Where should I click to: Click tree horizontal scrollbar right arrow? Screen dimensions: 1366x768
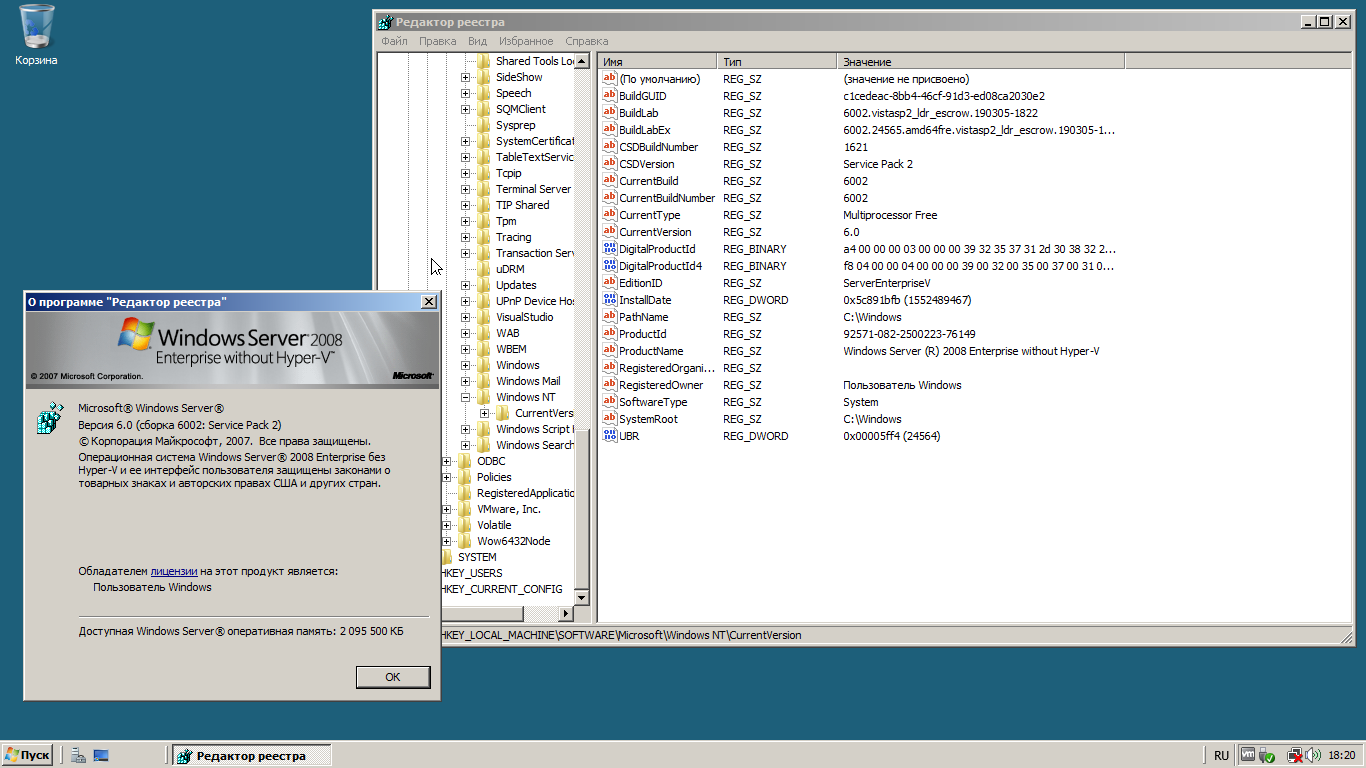pos(566,614)
